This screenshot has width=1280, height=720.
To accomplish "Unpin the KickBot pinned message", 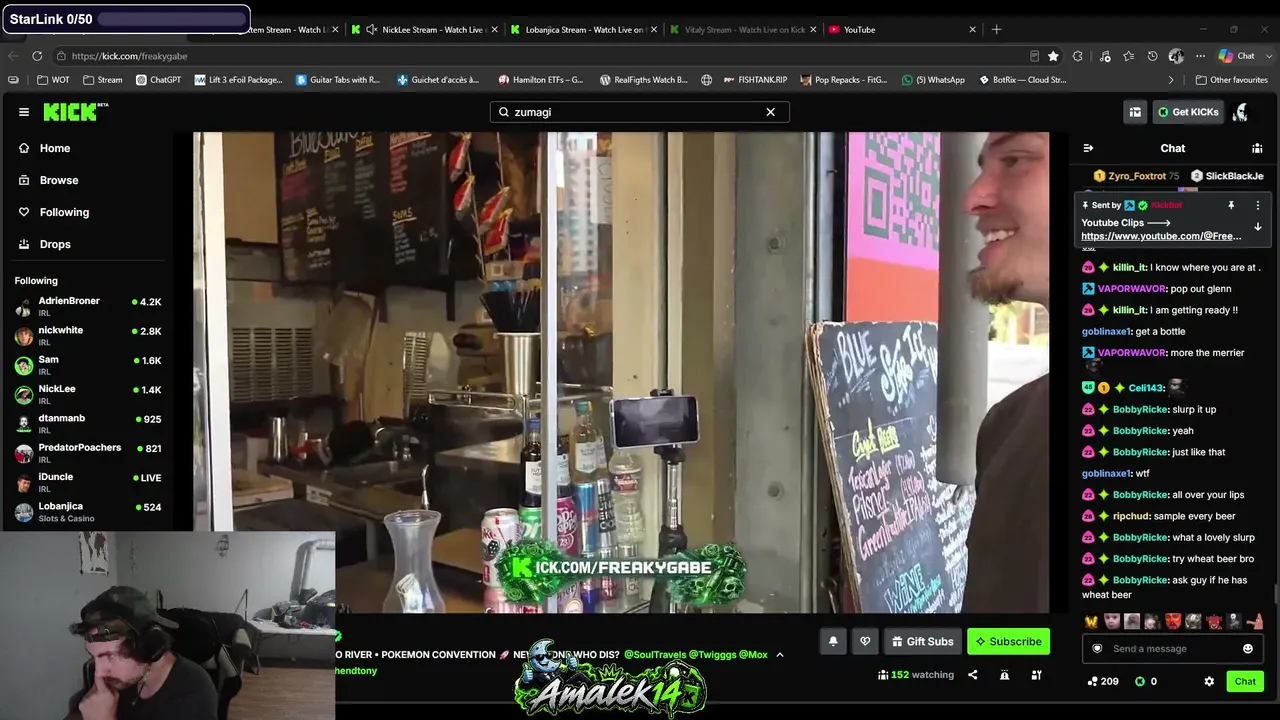I will (1231, 205).
